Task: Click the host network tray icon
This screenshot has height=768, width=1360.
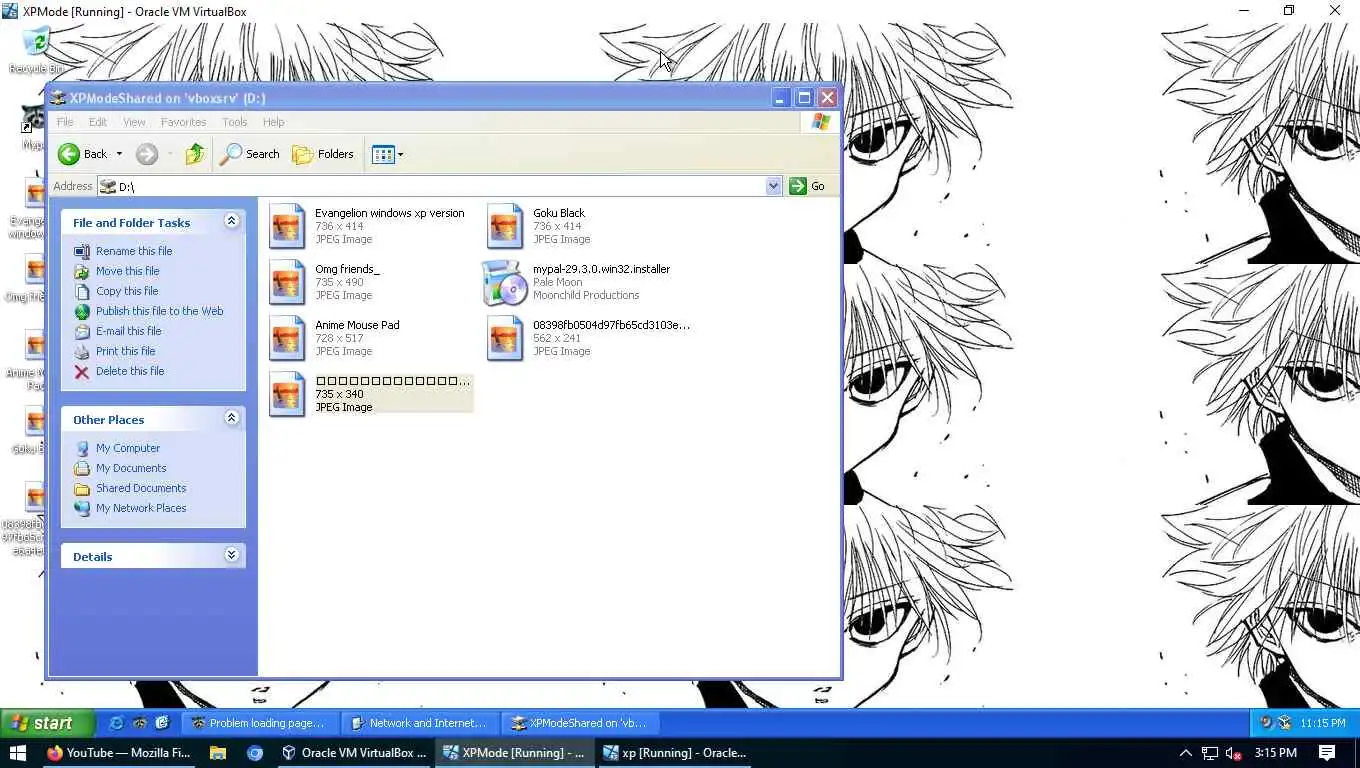Action: [x=1210, y=753]
